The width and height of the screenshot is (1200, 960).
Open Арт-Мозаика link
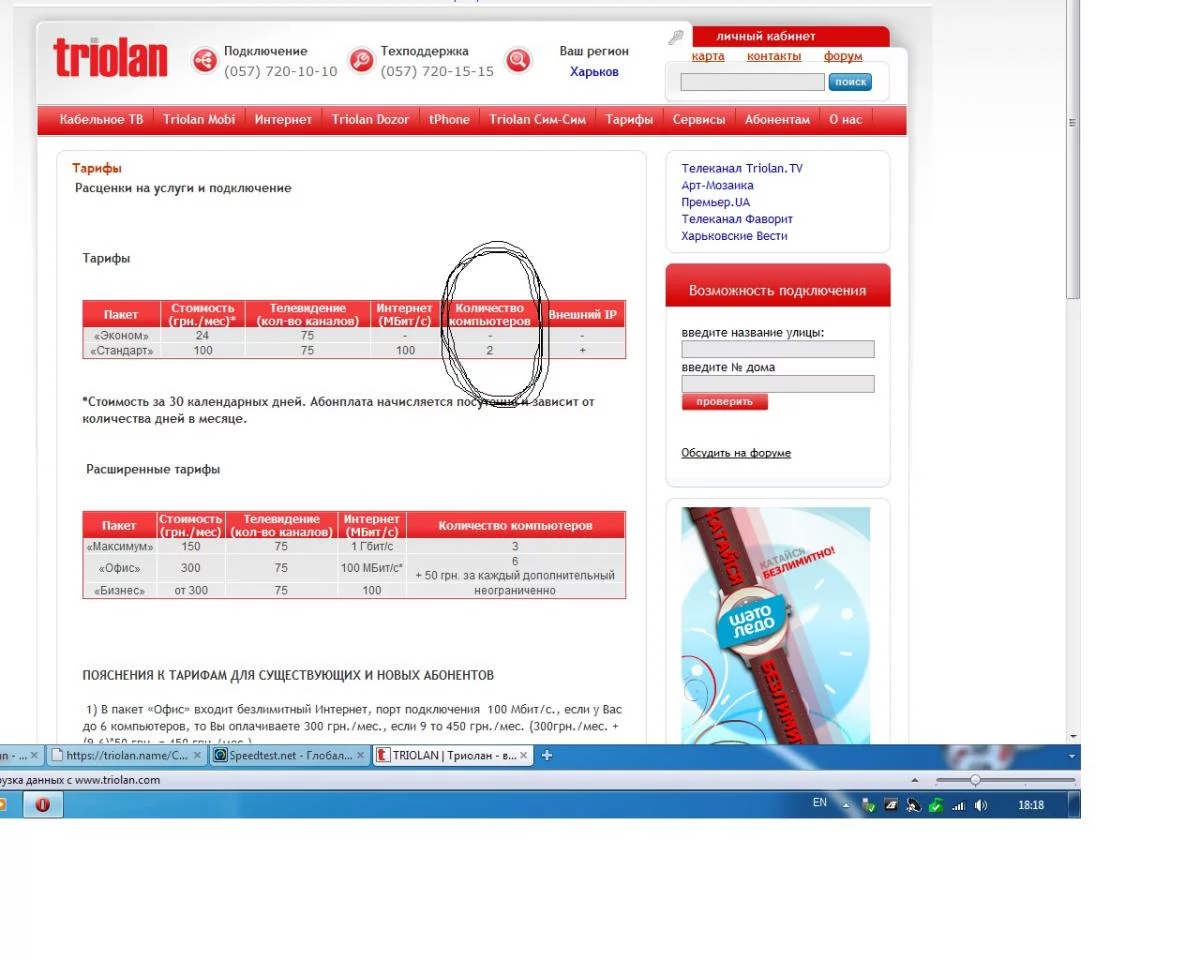point(717,186)
